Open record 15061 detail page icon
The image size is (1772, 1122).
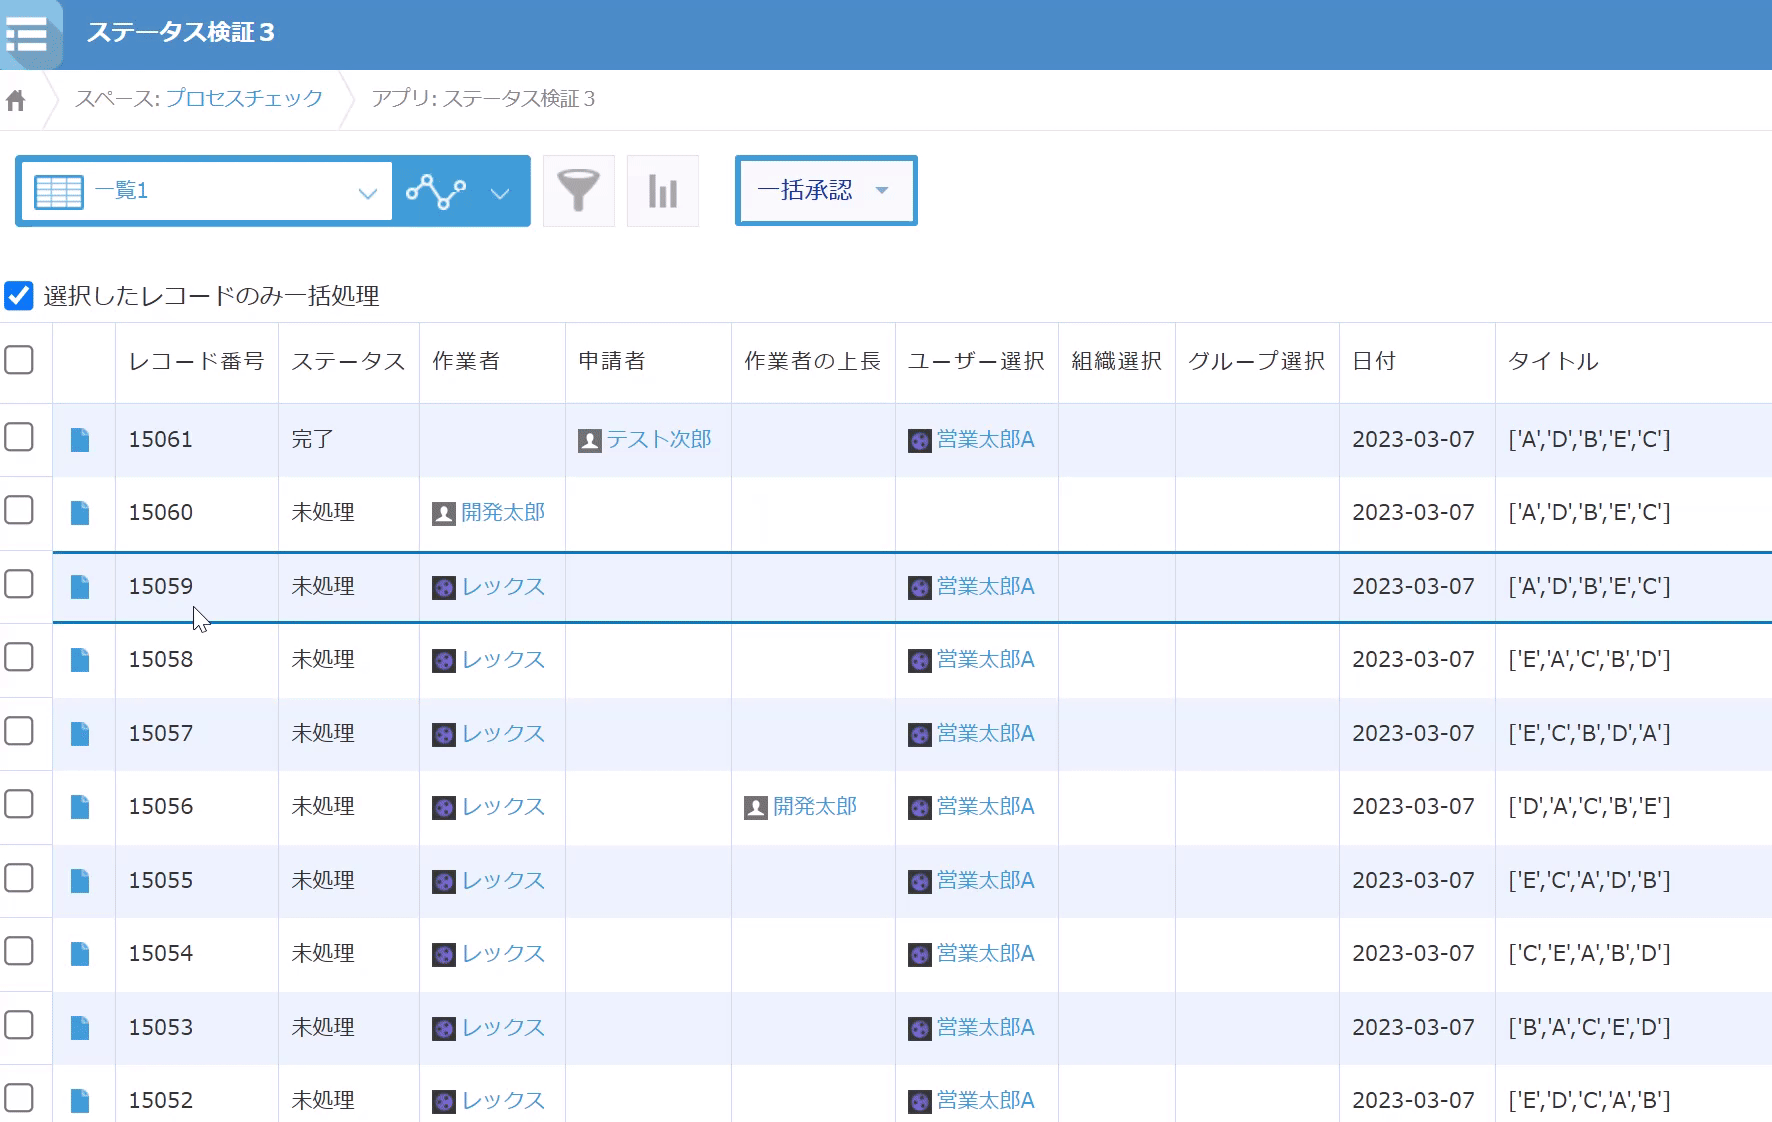pyautogui.click(x=80, y=440)
